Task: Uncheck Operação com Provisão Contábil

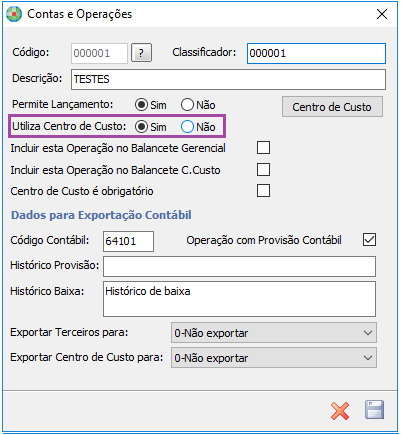Action: point(369,240)
